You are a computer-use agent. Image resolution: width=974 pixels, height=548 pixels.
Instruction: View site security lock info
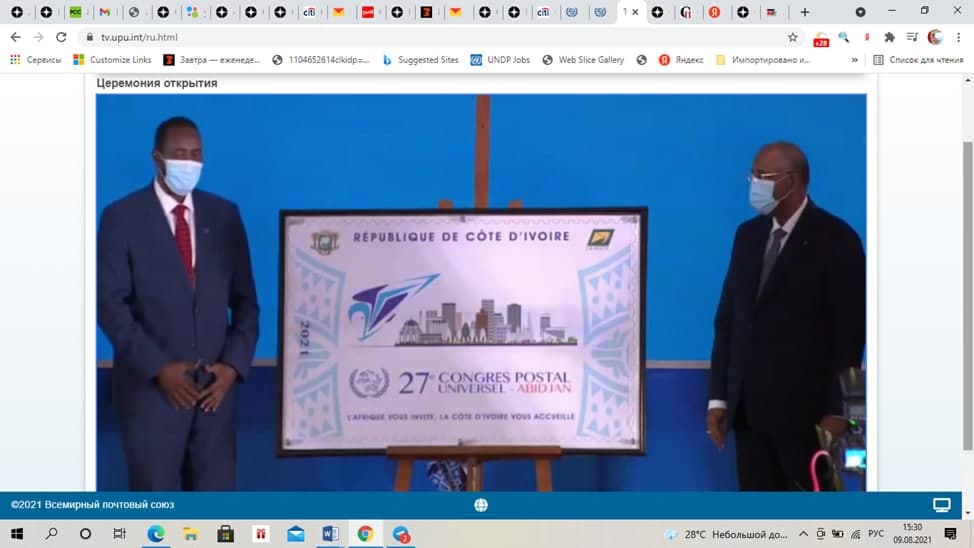pyautogui.click(x=89, y=37)
